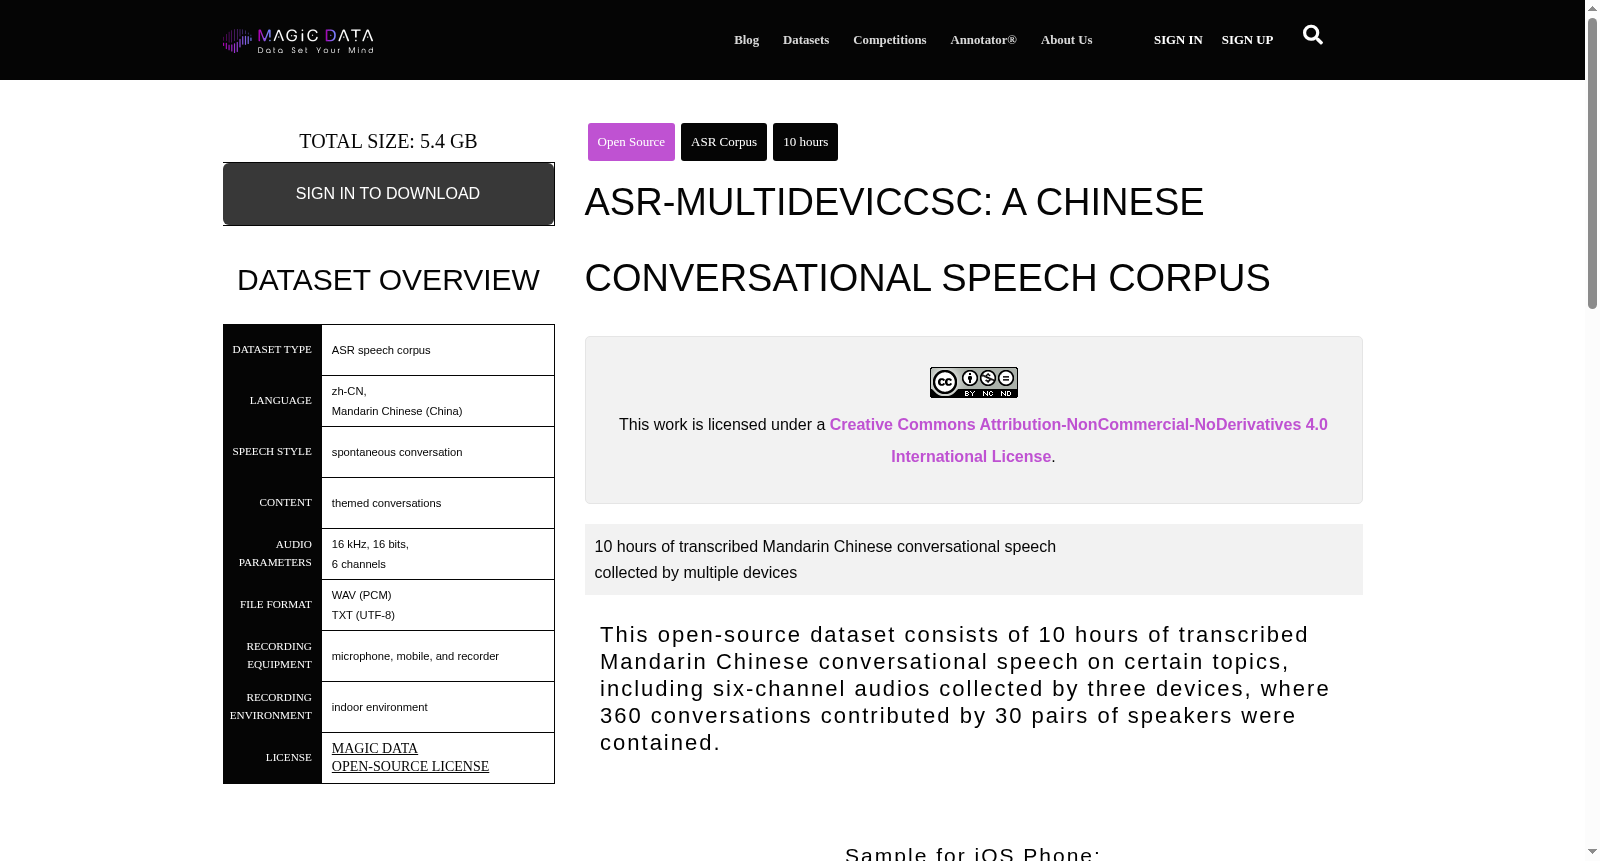The width and height of the screenshot is (1600, 861).
Task: Open the Blog menu item
Action: [746, 40]
